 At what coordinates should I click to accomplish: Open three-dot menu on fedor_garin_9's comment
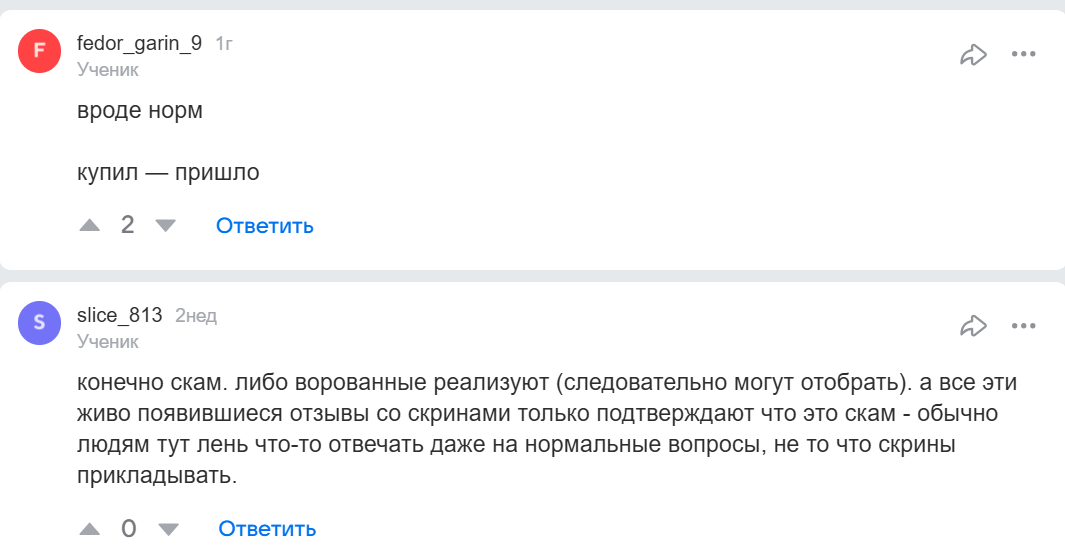[x=1023, y=54]
